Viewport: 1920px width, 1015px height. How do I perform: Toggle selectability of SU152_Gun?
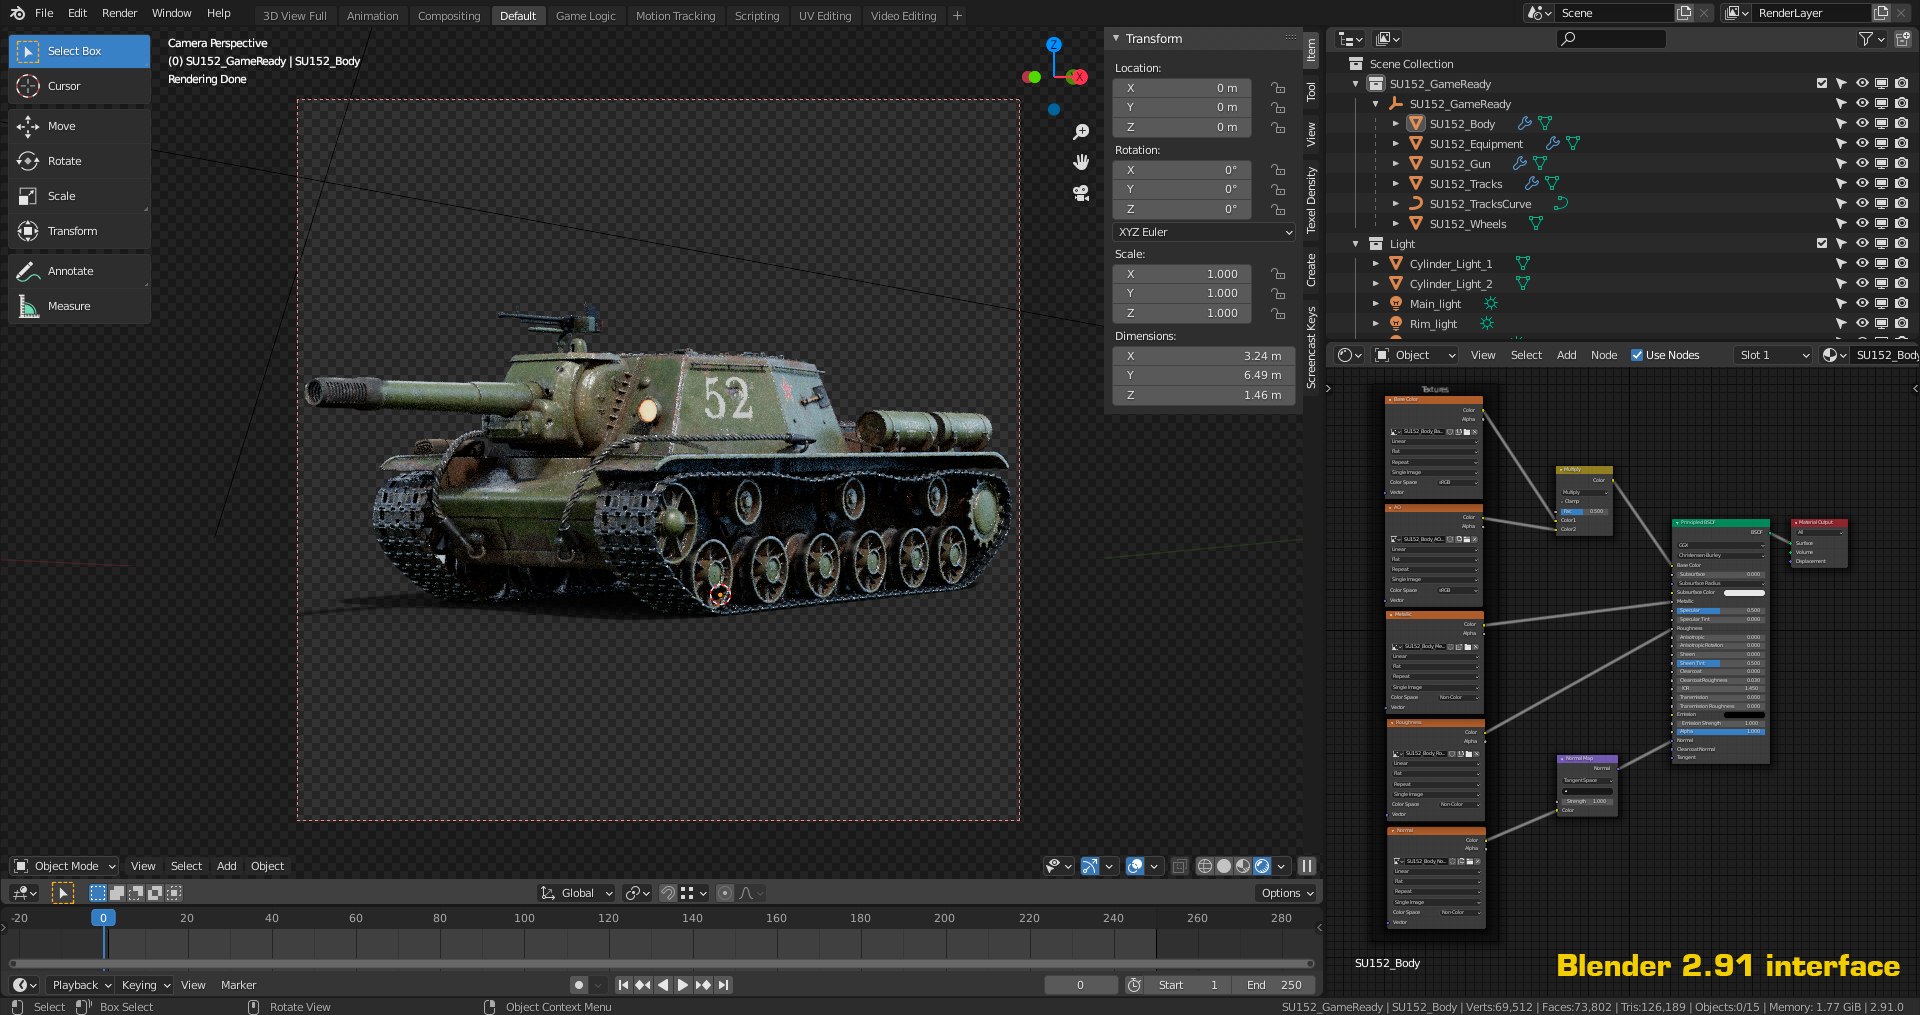tap(1841, 164)
